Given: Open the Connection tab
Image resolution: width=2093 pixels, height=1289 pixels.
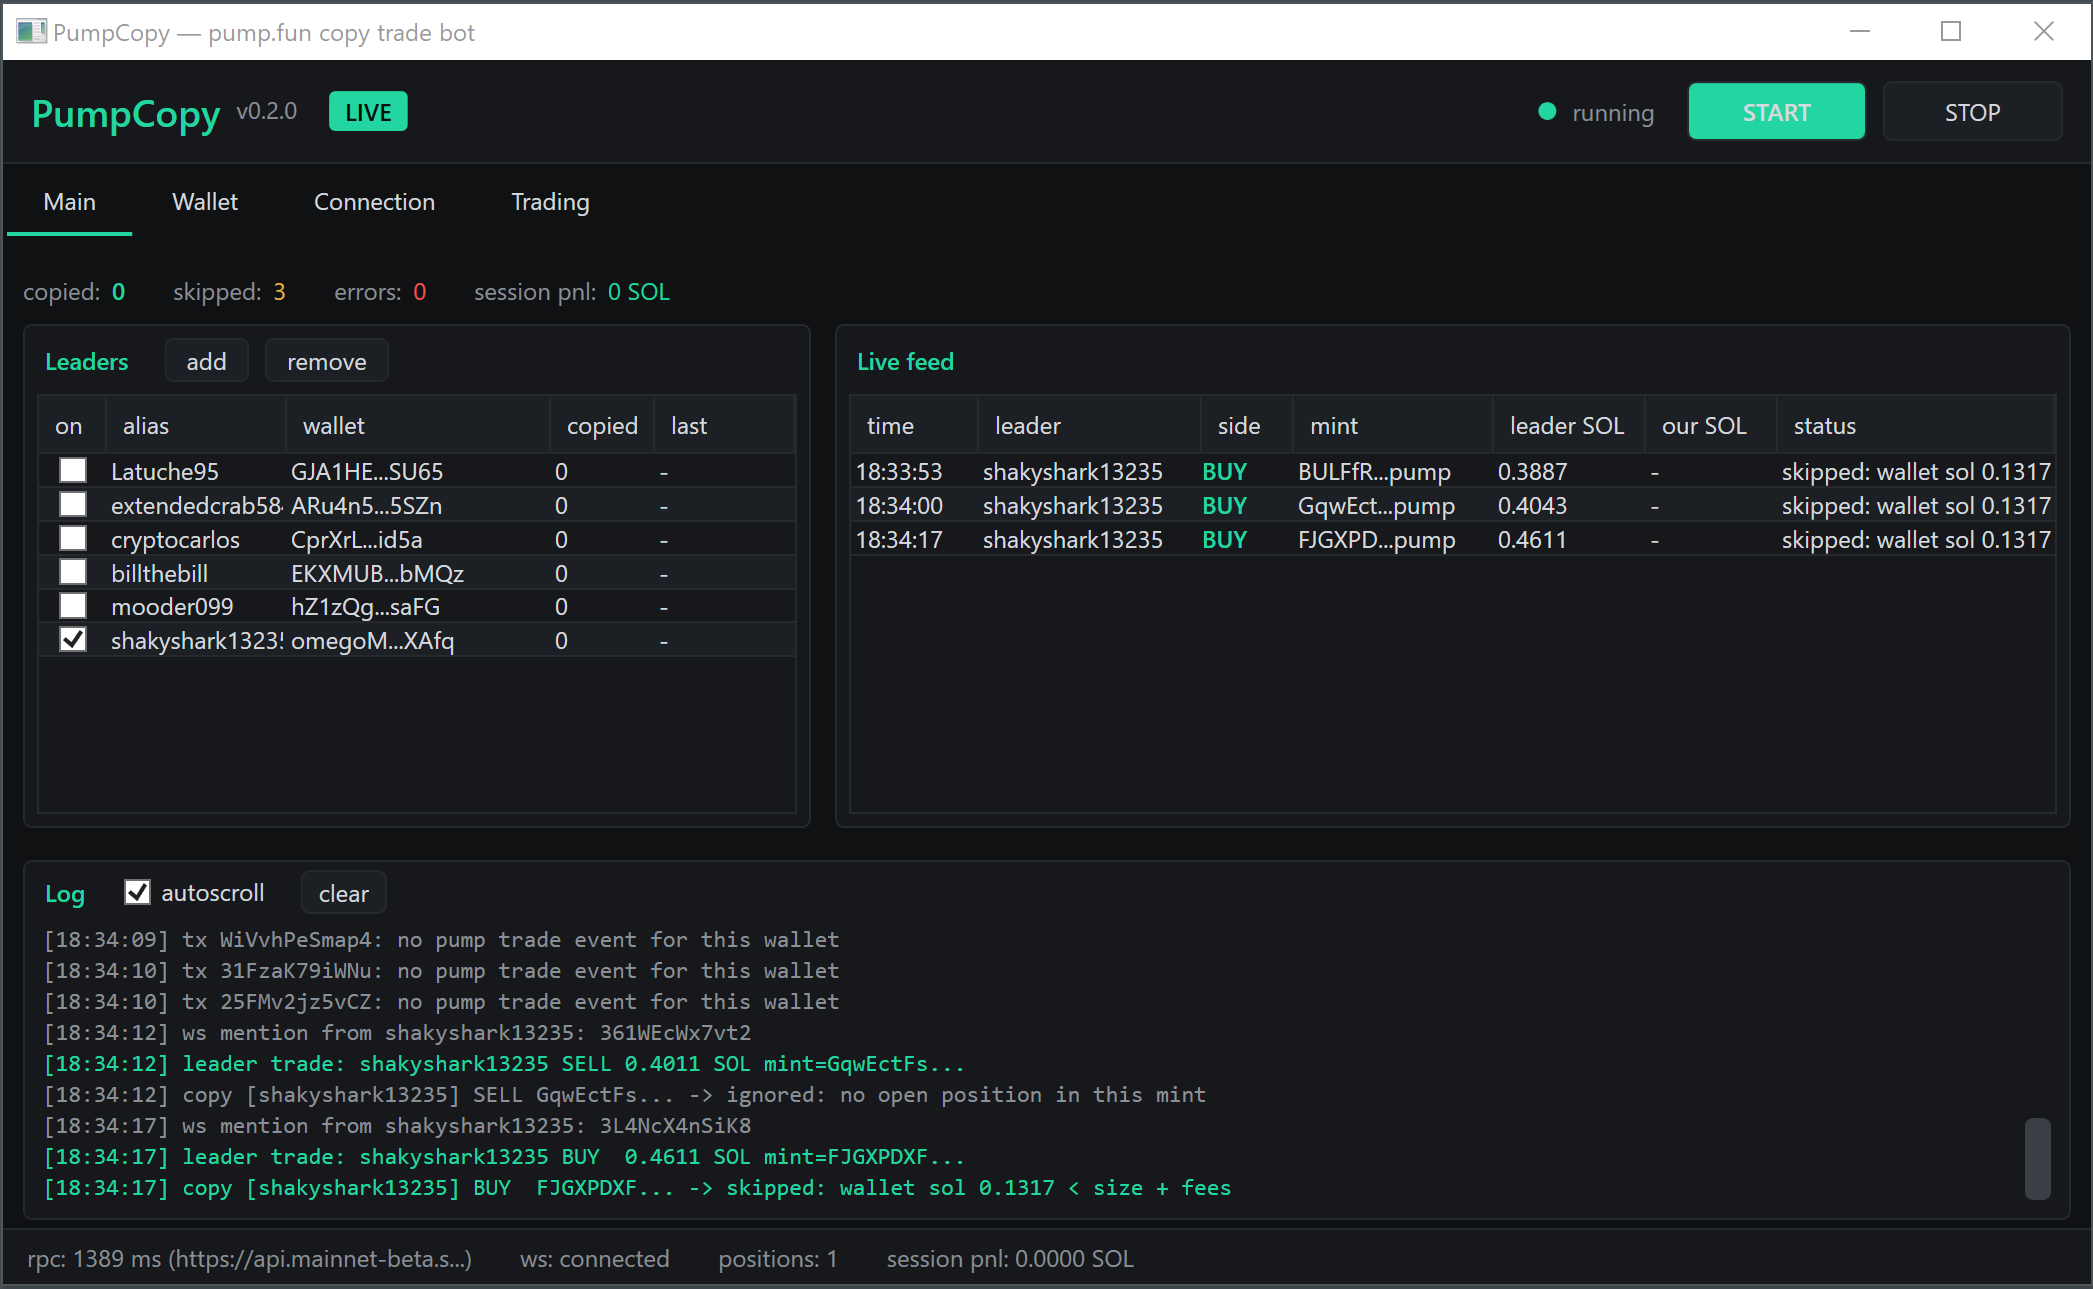Looking at the screenshot, I should [374, 202].
